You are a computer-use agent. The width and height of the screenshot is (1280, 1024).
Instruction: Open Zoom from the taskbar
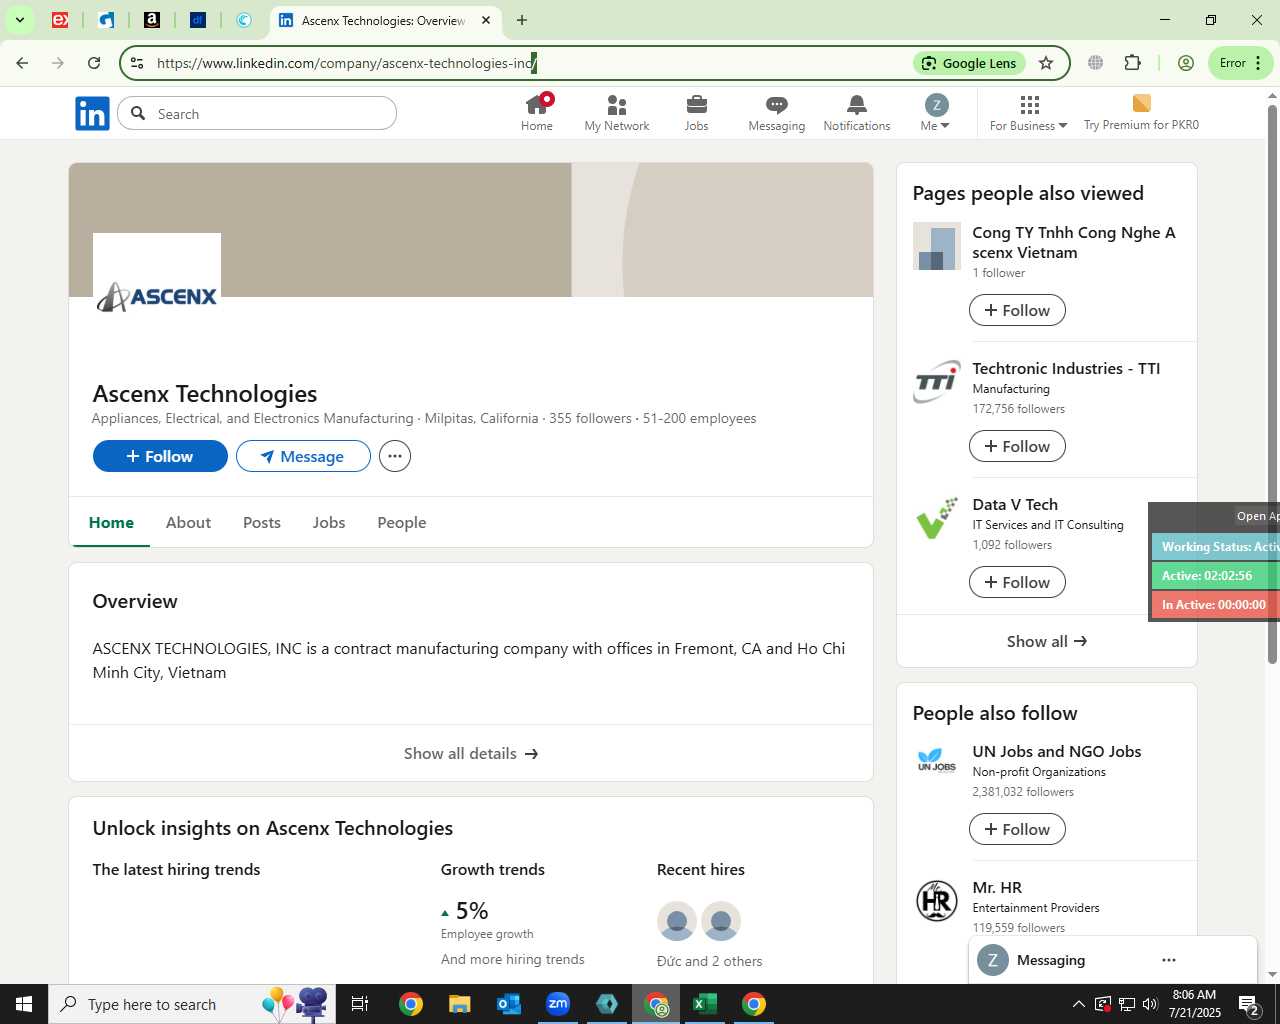click(558, 1004)
